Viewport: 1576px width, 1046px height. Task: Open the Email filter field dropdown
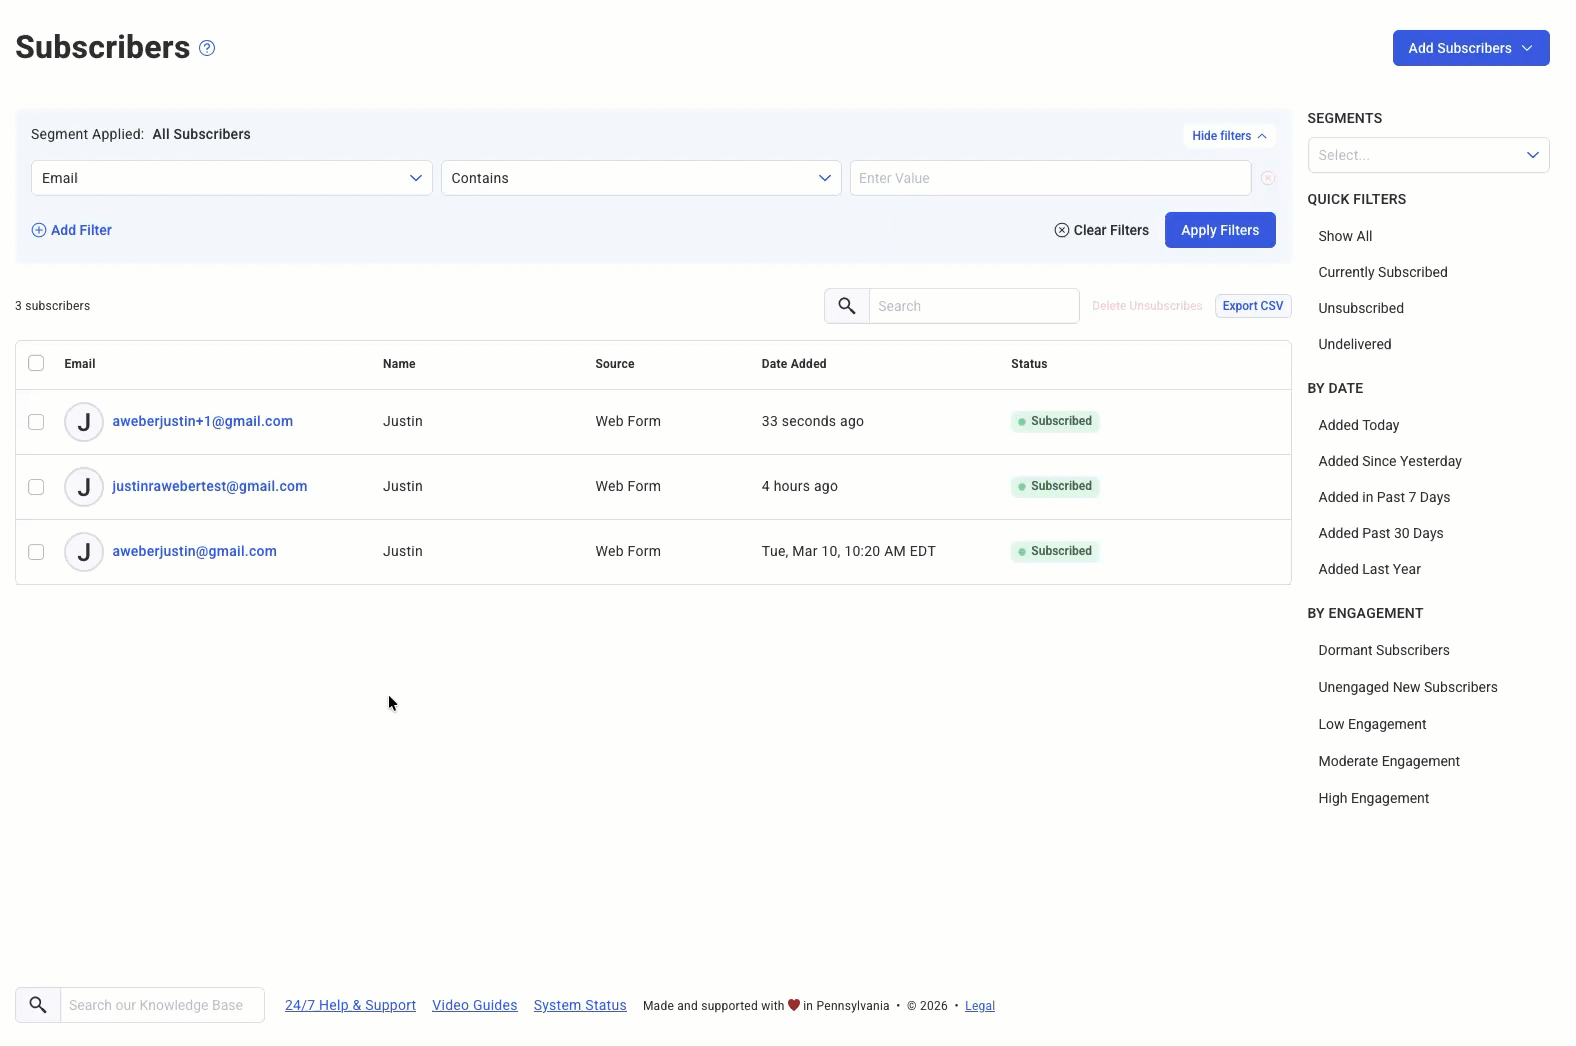[232, 178]
